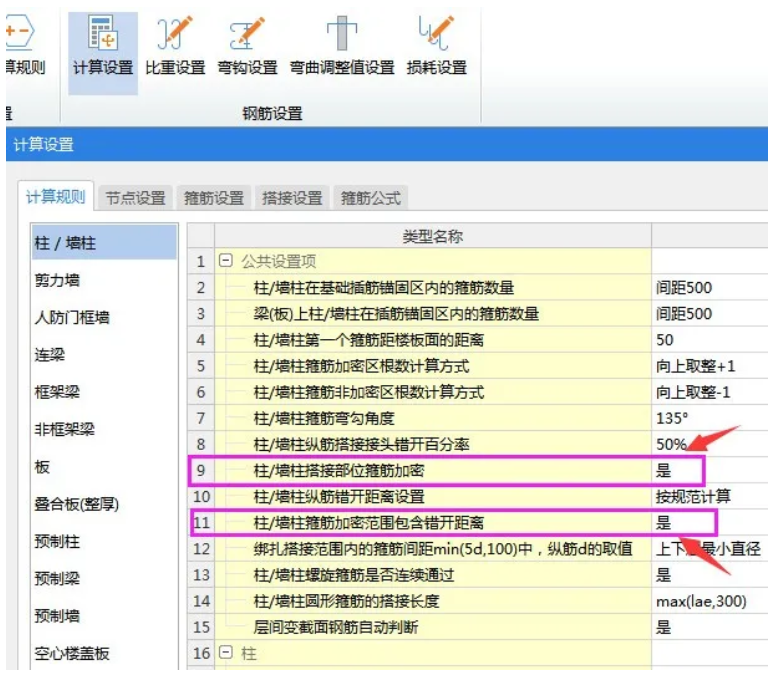The width and height of the screenshot is (779, 680).
Task: Switch to 计算规则 tab
Action: 56,197
